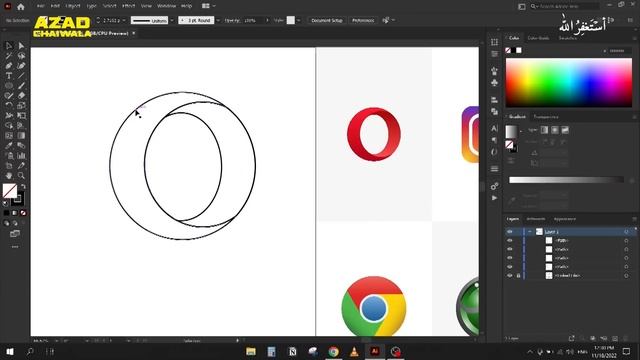Switch to the Artboards tab
The width and height of the screenshot is (640, 360).
(x=536, y=219)
